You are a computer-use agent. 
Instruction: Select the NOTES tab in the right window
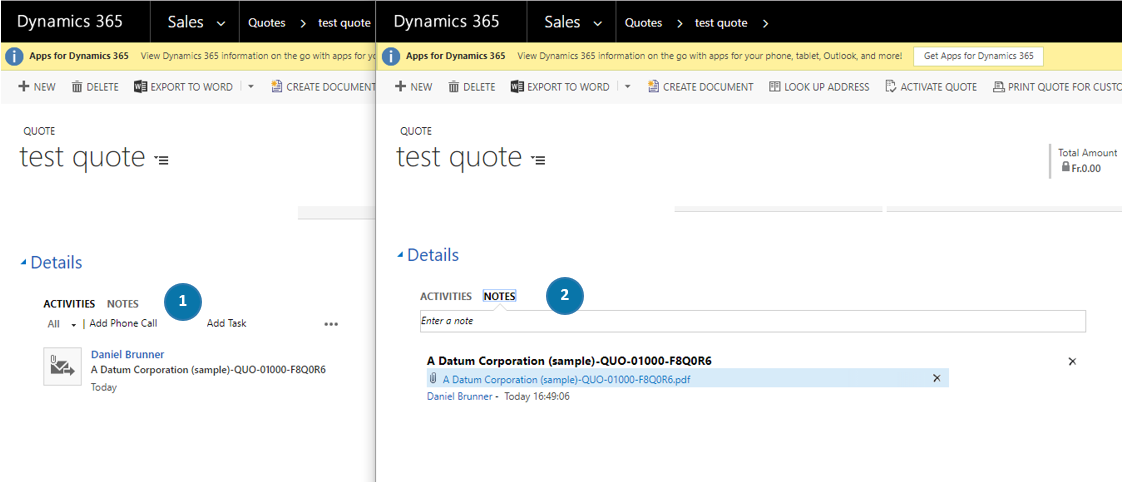(x=500, y=296)
